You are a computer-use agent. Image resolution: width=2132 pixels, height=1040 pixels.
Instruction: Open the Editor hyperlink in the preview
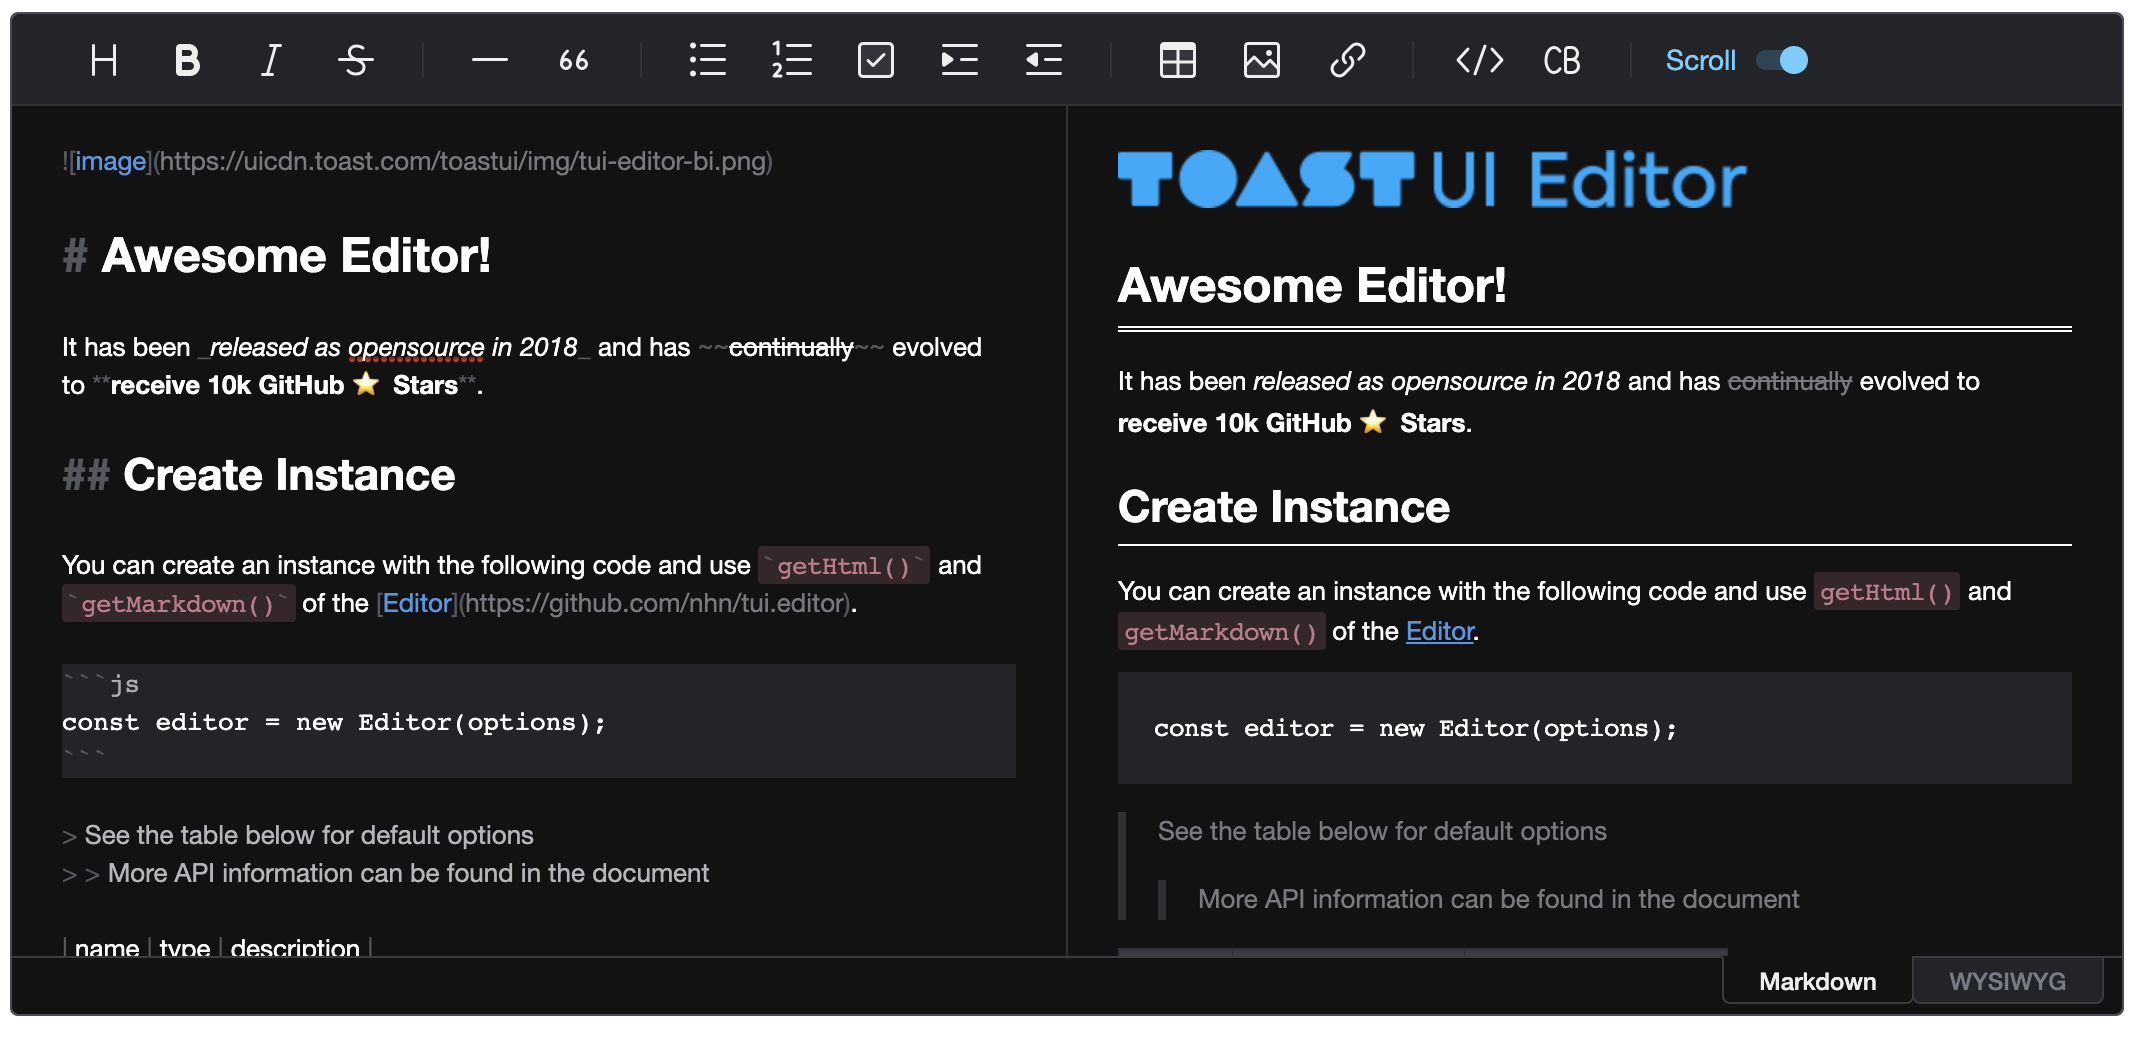pos(1438,631)
